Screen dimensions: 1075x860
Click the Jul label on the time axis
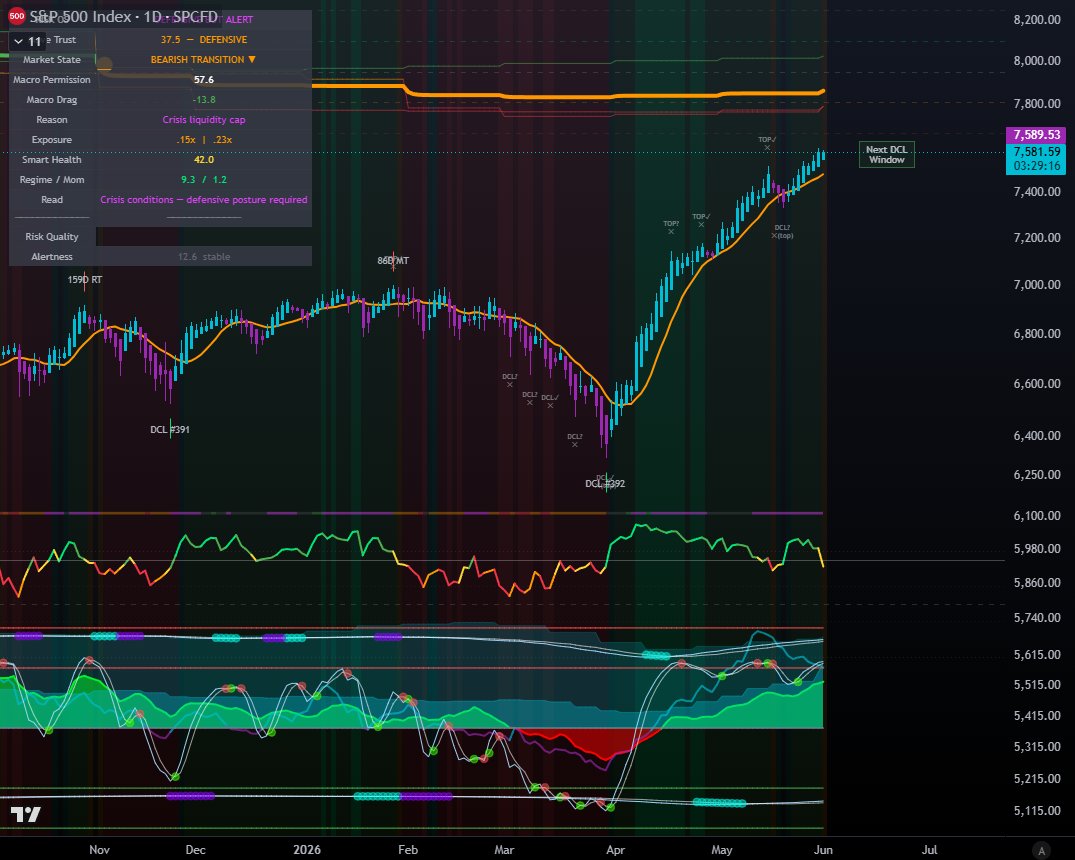929,850
